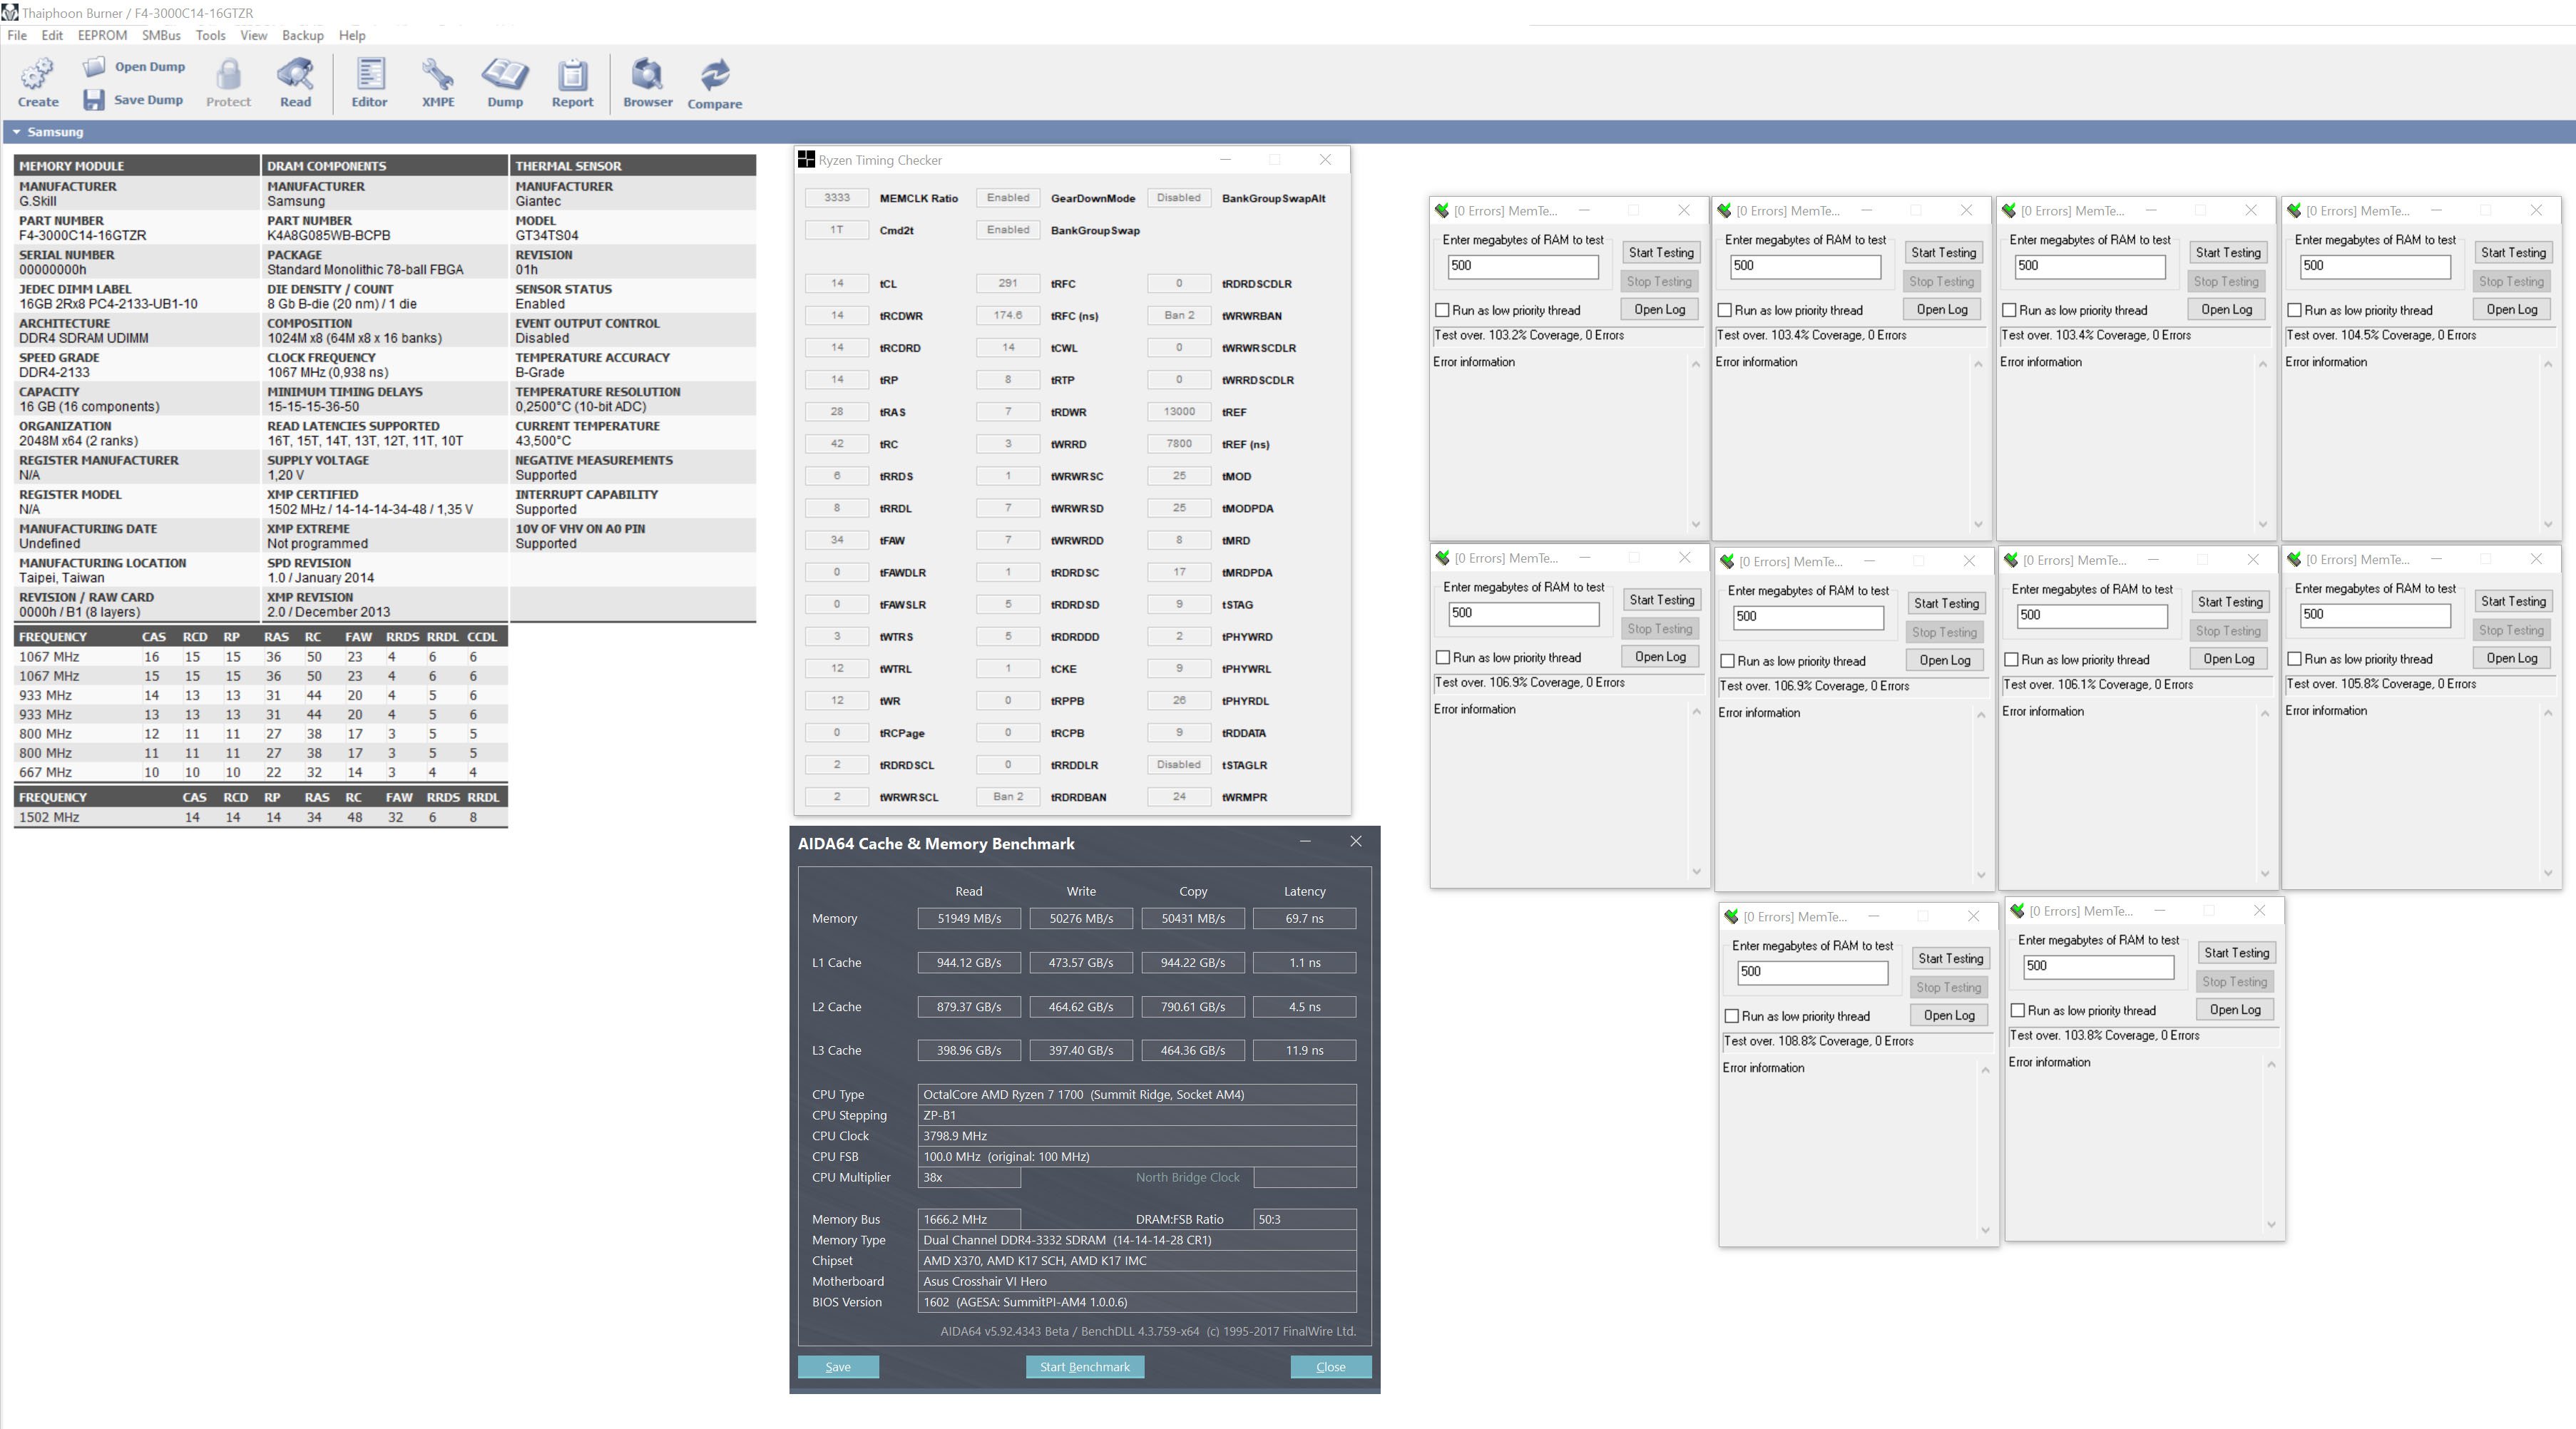Viewport: 2576px width, 1429px height.
Task: Check low priority thread in top-right MemTest
Action: pyautogui.click(x=2294, y=310)
